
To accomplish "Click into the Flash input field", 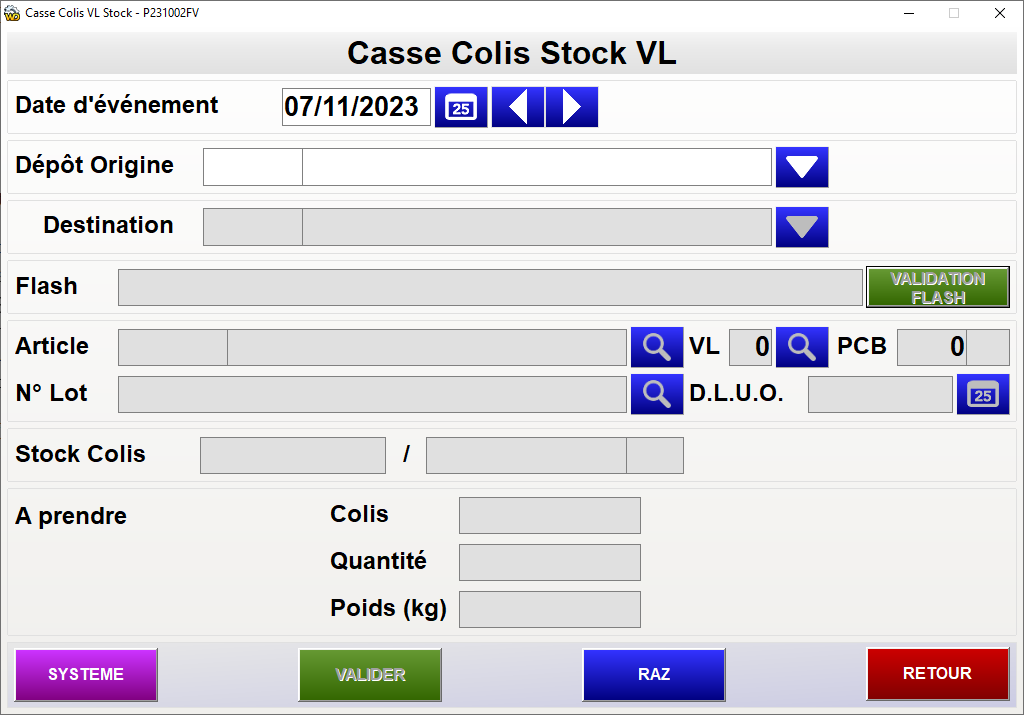I will (490, 287).
